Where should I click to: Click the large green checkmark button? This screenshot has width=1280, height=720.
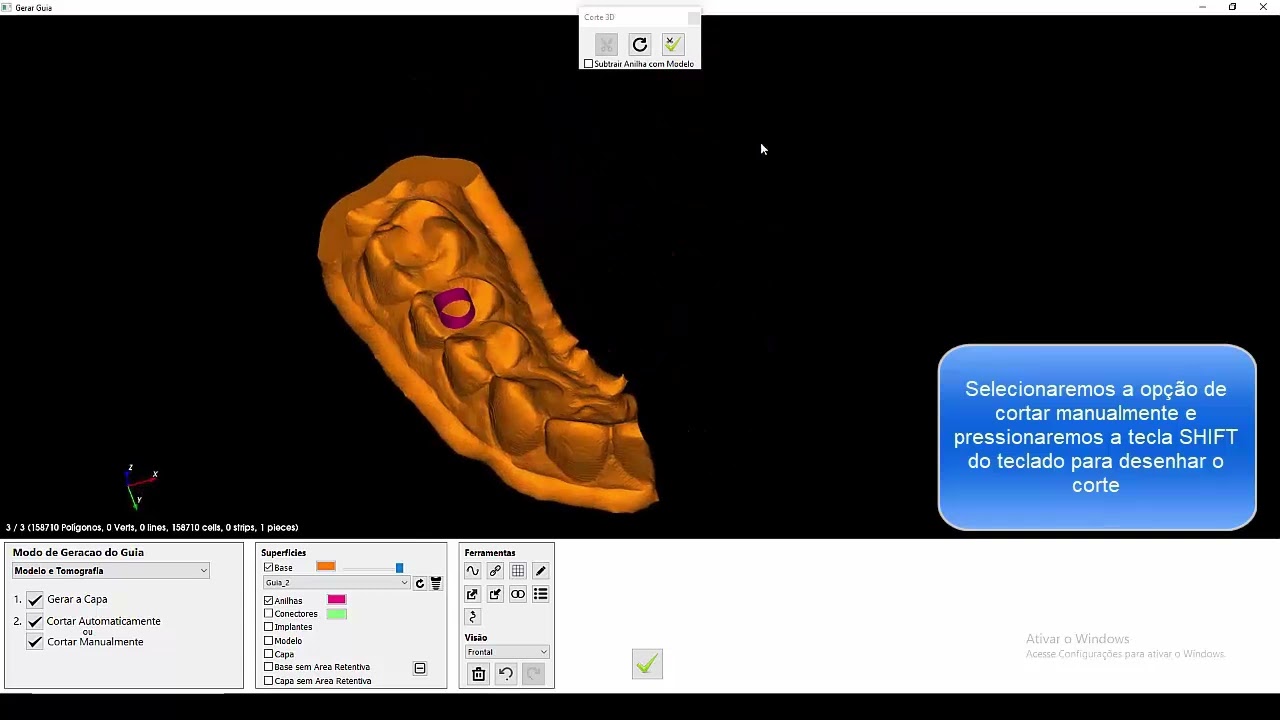click(647, 664)
